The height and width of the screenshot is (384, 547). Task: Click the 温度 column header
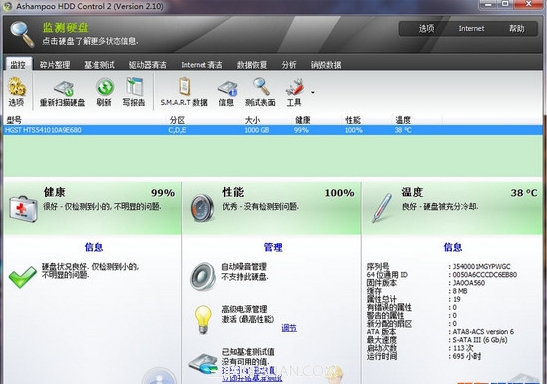click(403, 120)
